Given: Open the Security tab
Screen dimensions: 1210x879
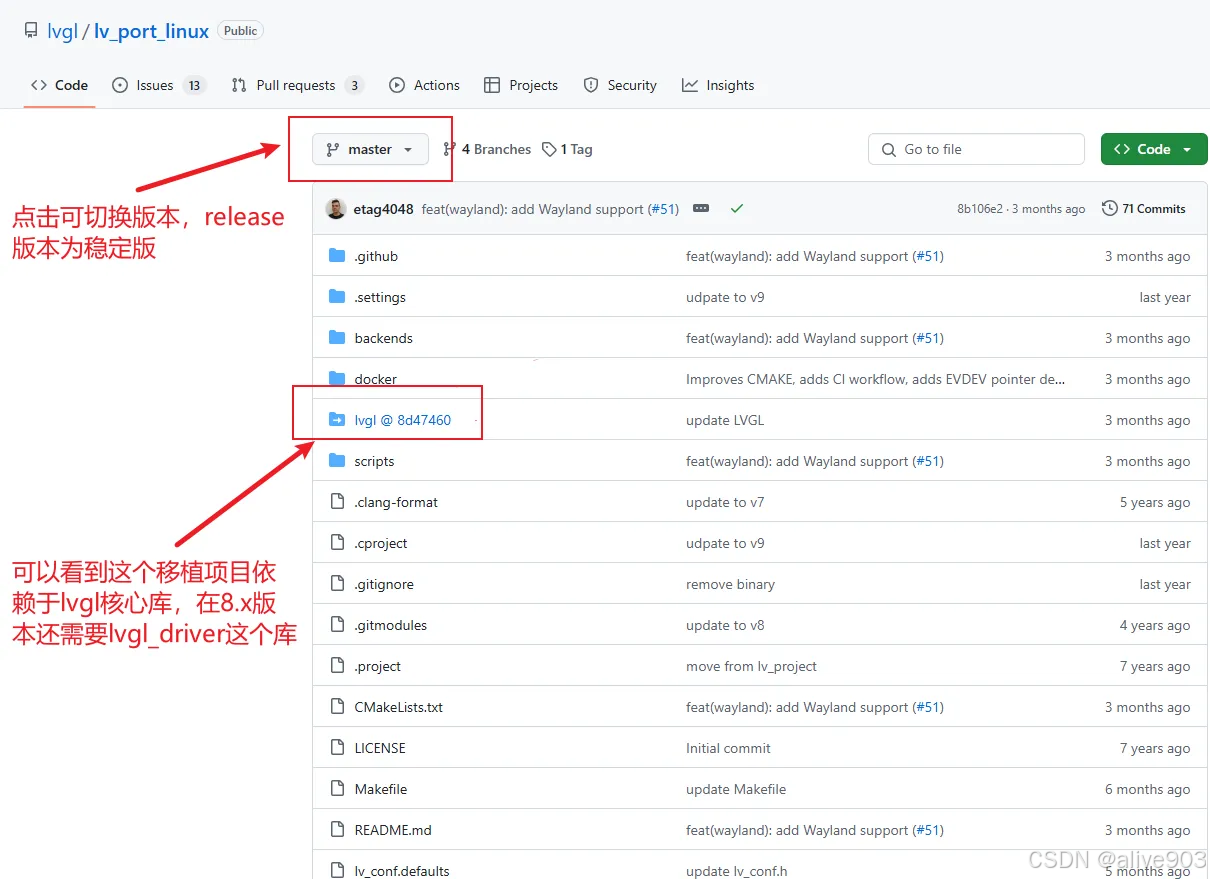Looking at the screenshot, I should click(x=620, y=85).
